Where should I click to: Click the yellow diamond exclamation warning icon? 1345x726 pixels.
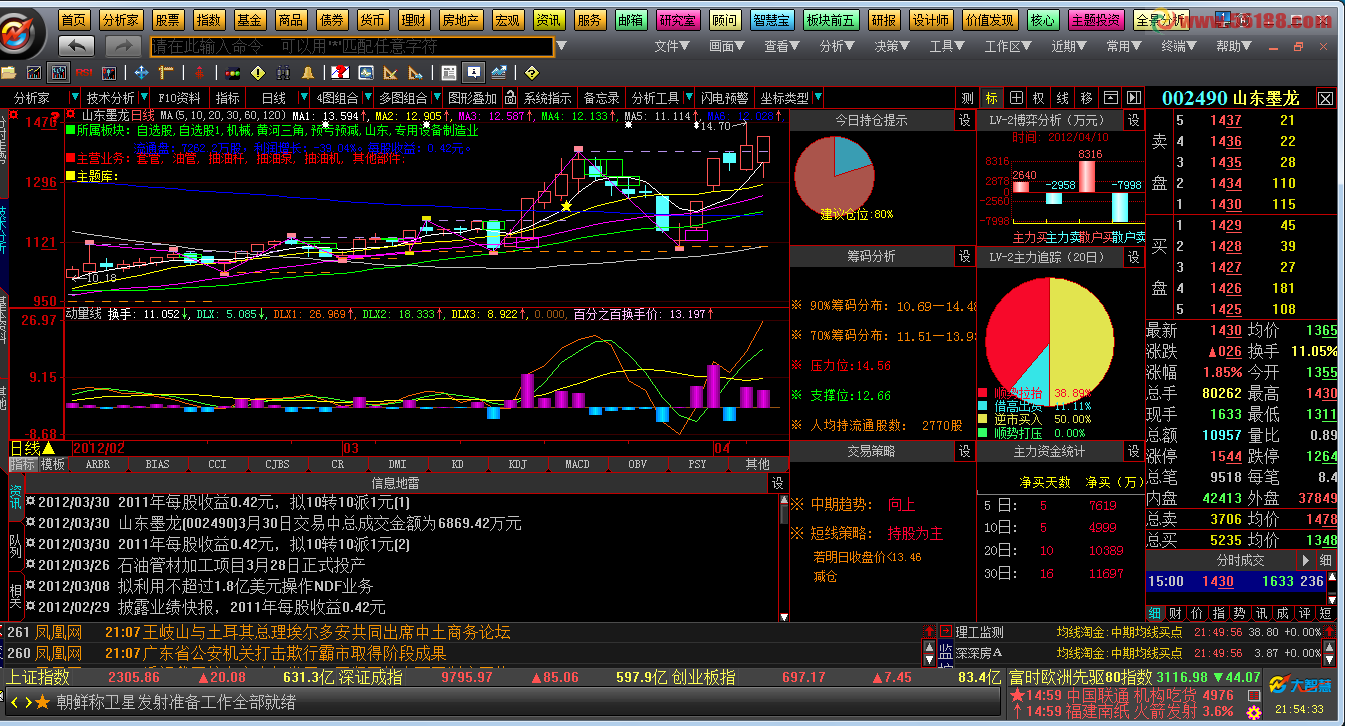258,72
